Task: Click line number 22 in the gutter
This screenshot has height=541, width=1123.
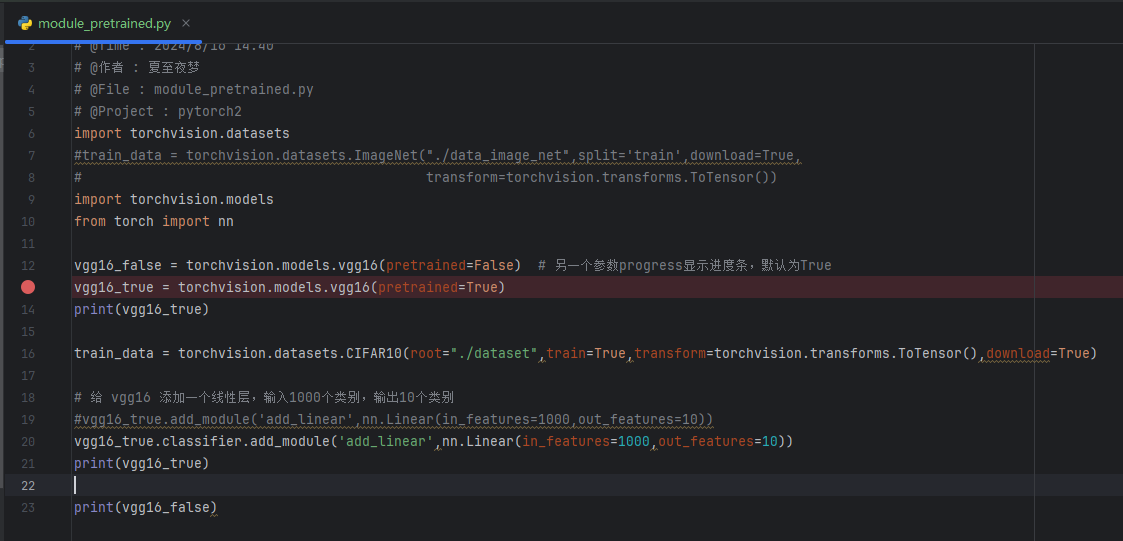Action: point(28,485)
